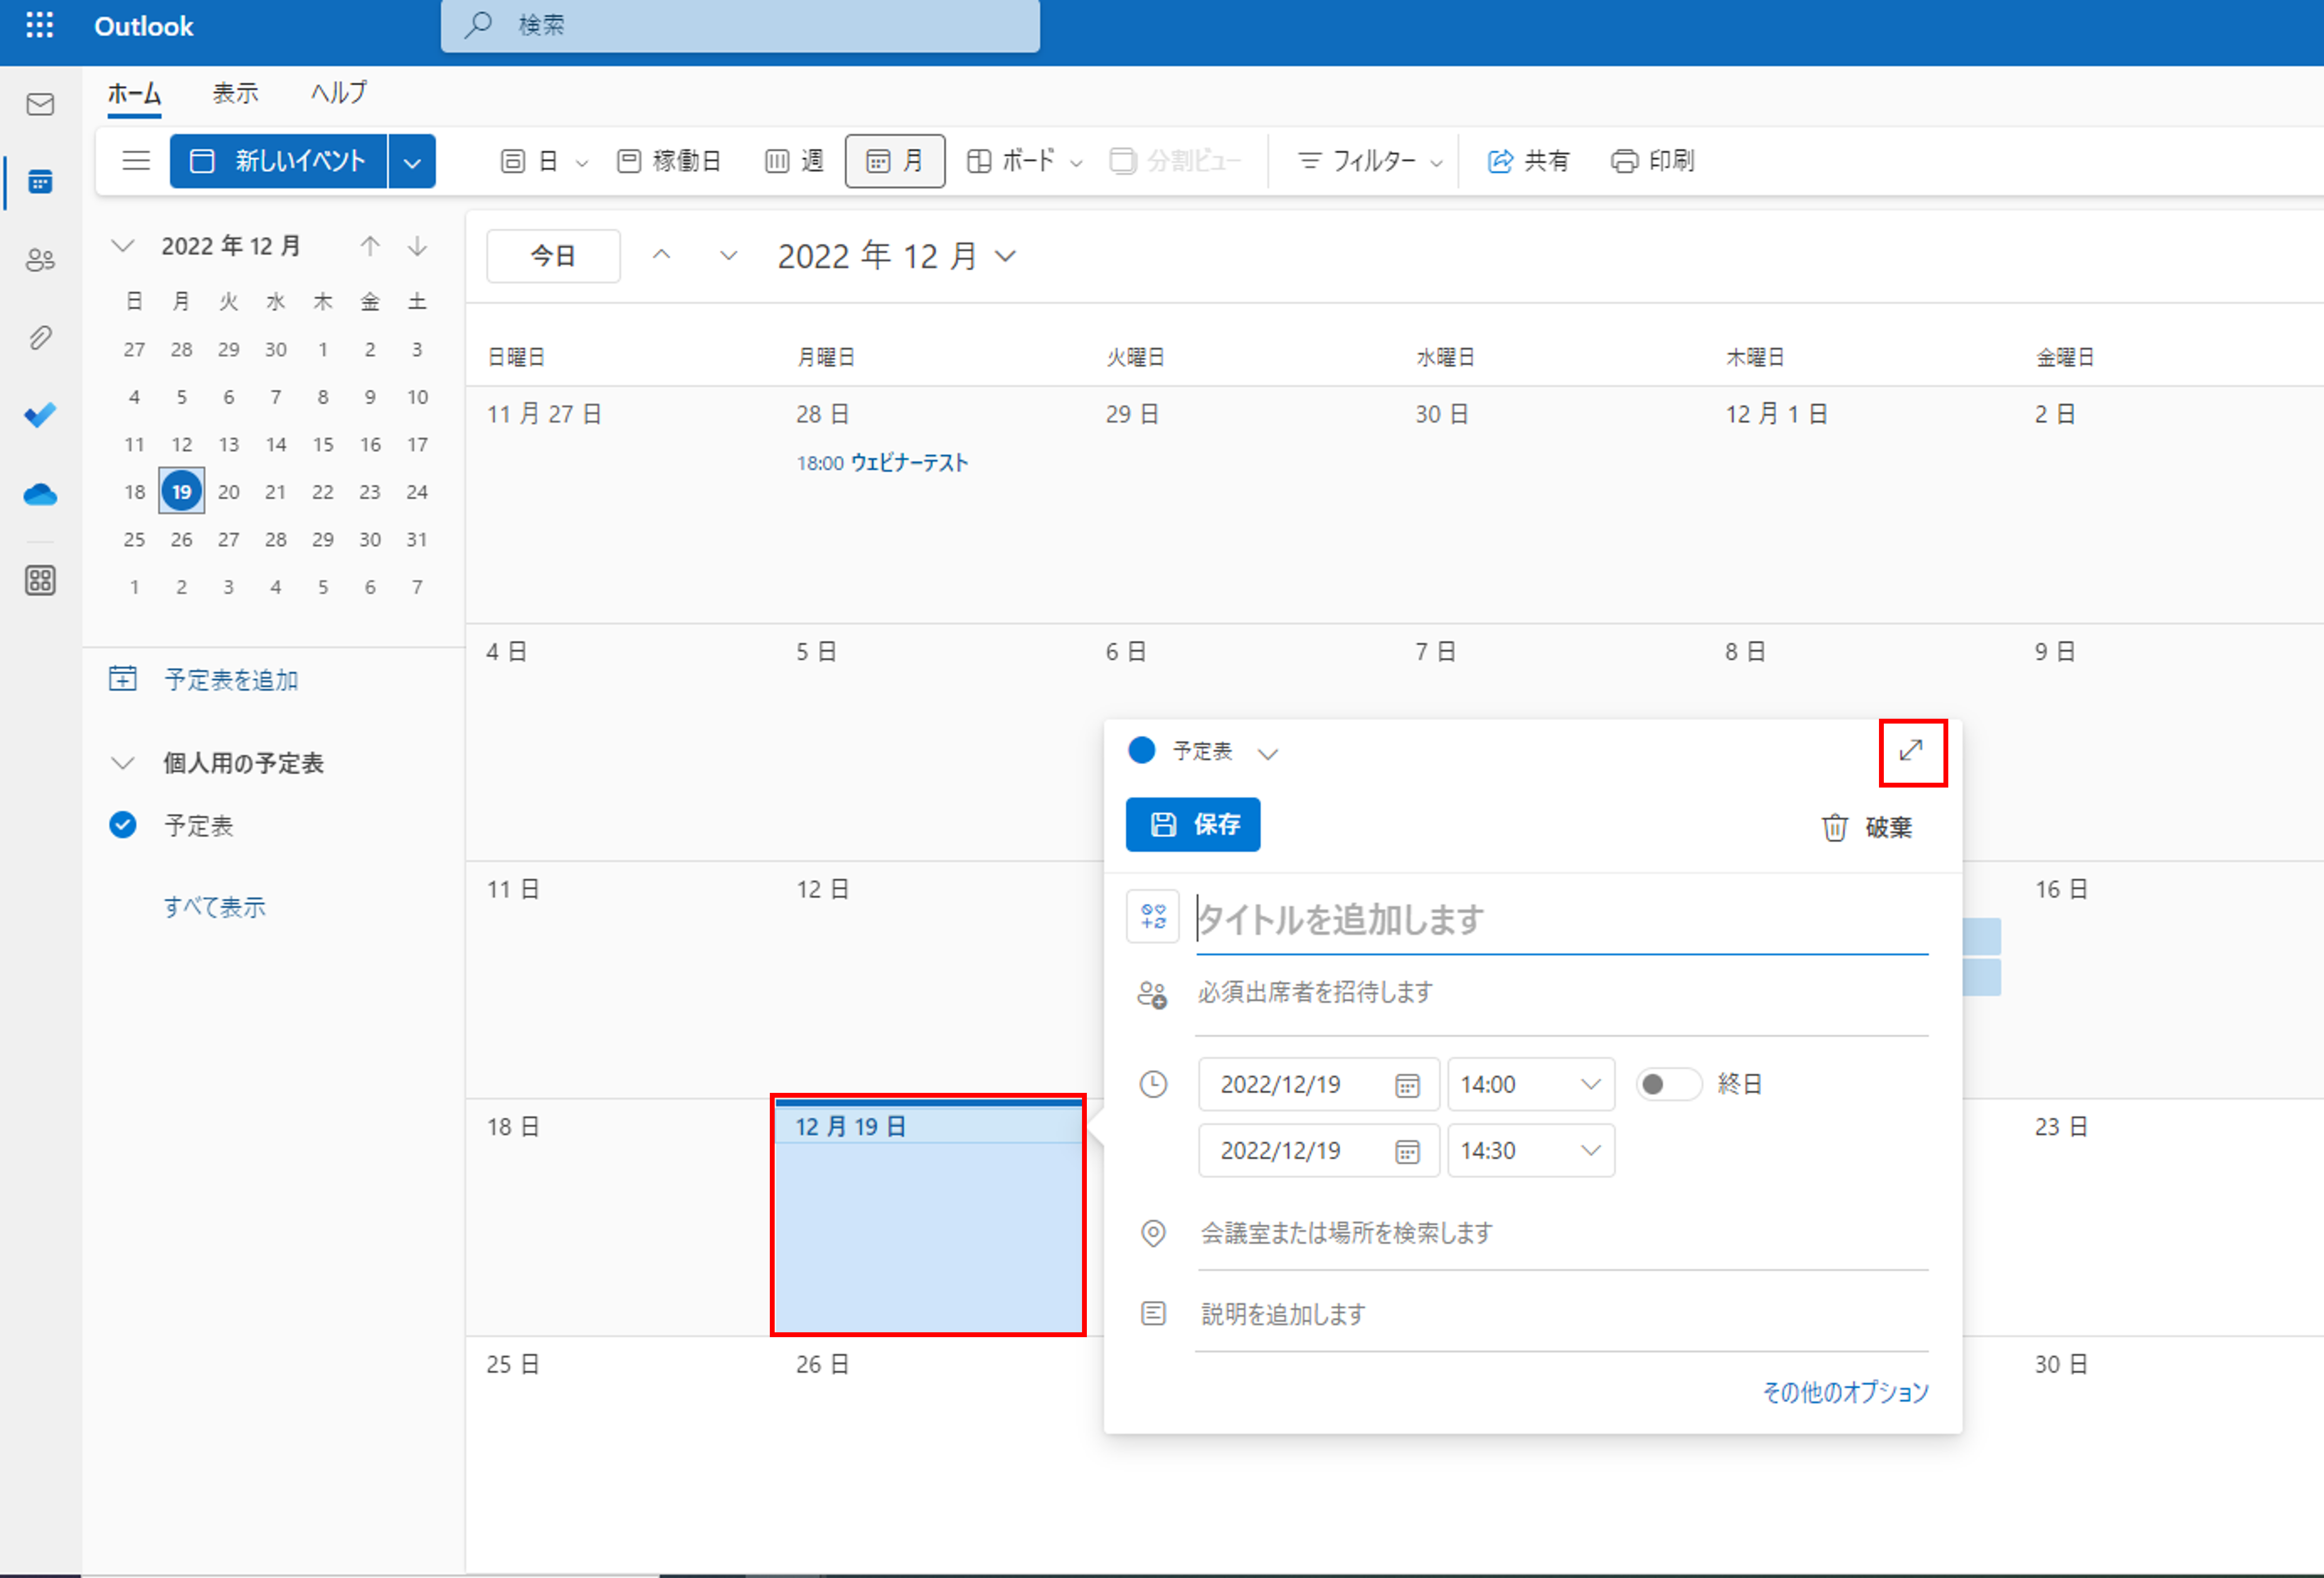This screenshot has width=2324, height=1578.
Task: Open calendar selector dropdown in event form
Action: tap(1268, 753)
